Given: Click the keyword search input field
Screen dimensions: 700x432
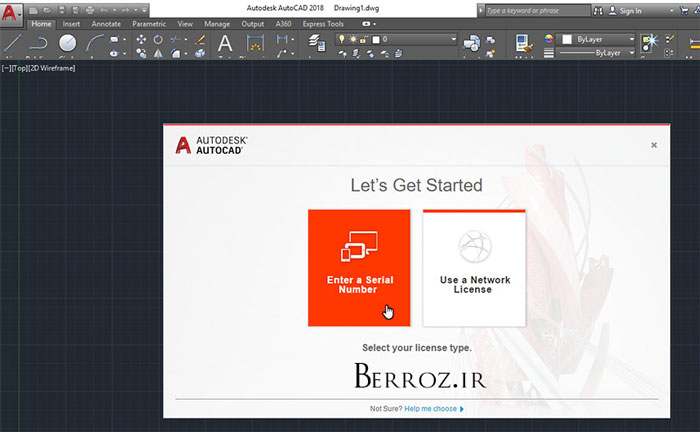Looking at the screenshot, I should tap(538, 10).
